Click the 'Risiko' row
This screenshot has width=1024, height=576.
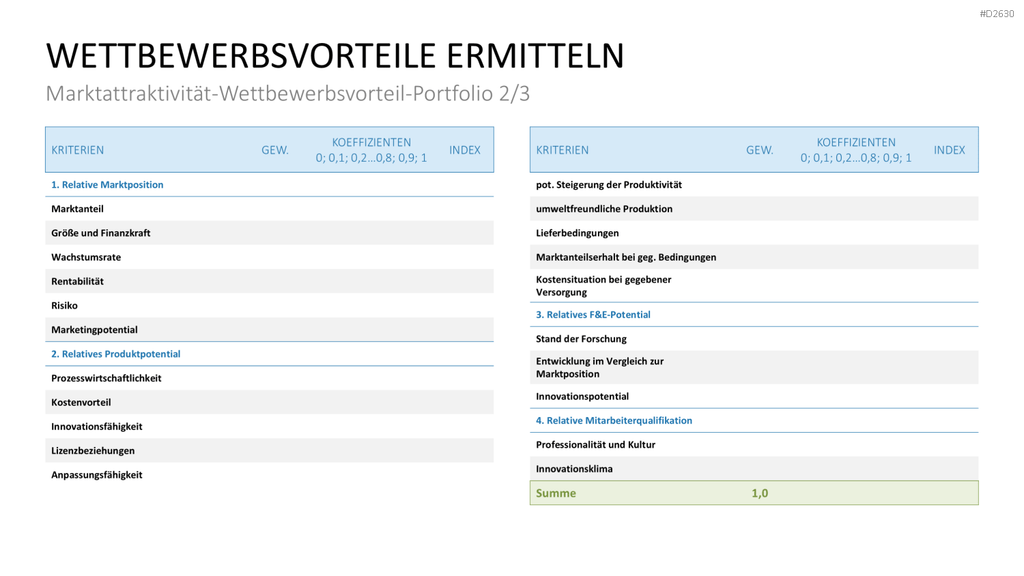269,306
